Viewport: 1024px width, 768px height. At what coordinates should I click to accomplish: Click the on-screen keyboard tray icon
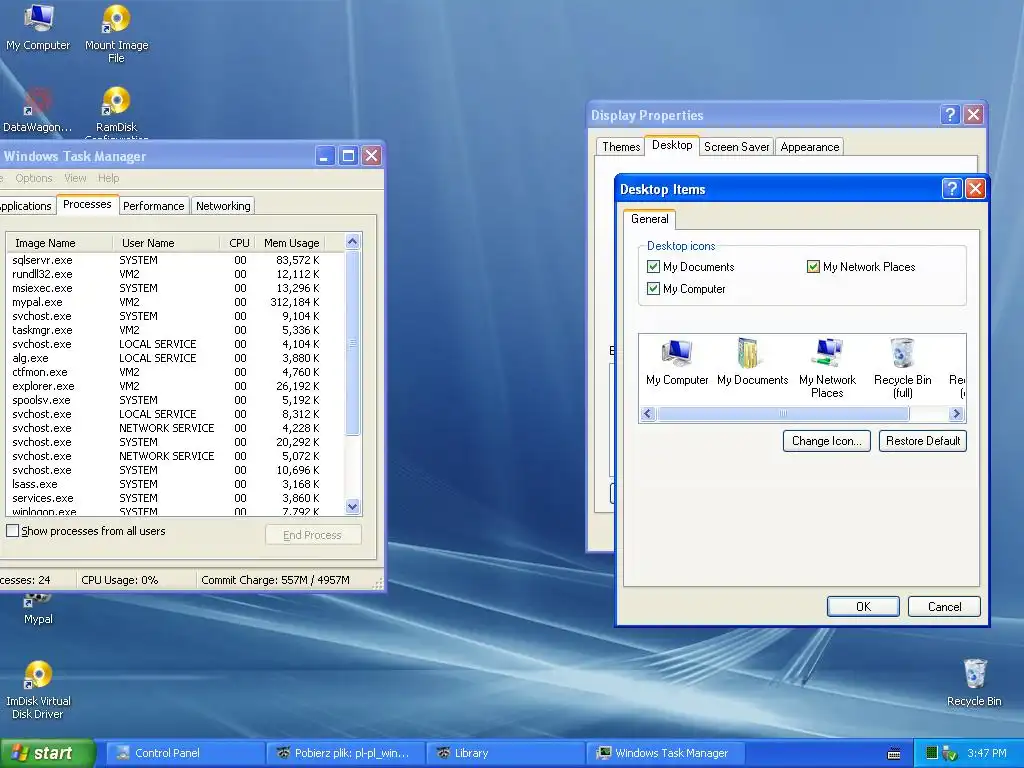[x=894, y=754]
